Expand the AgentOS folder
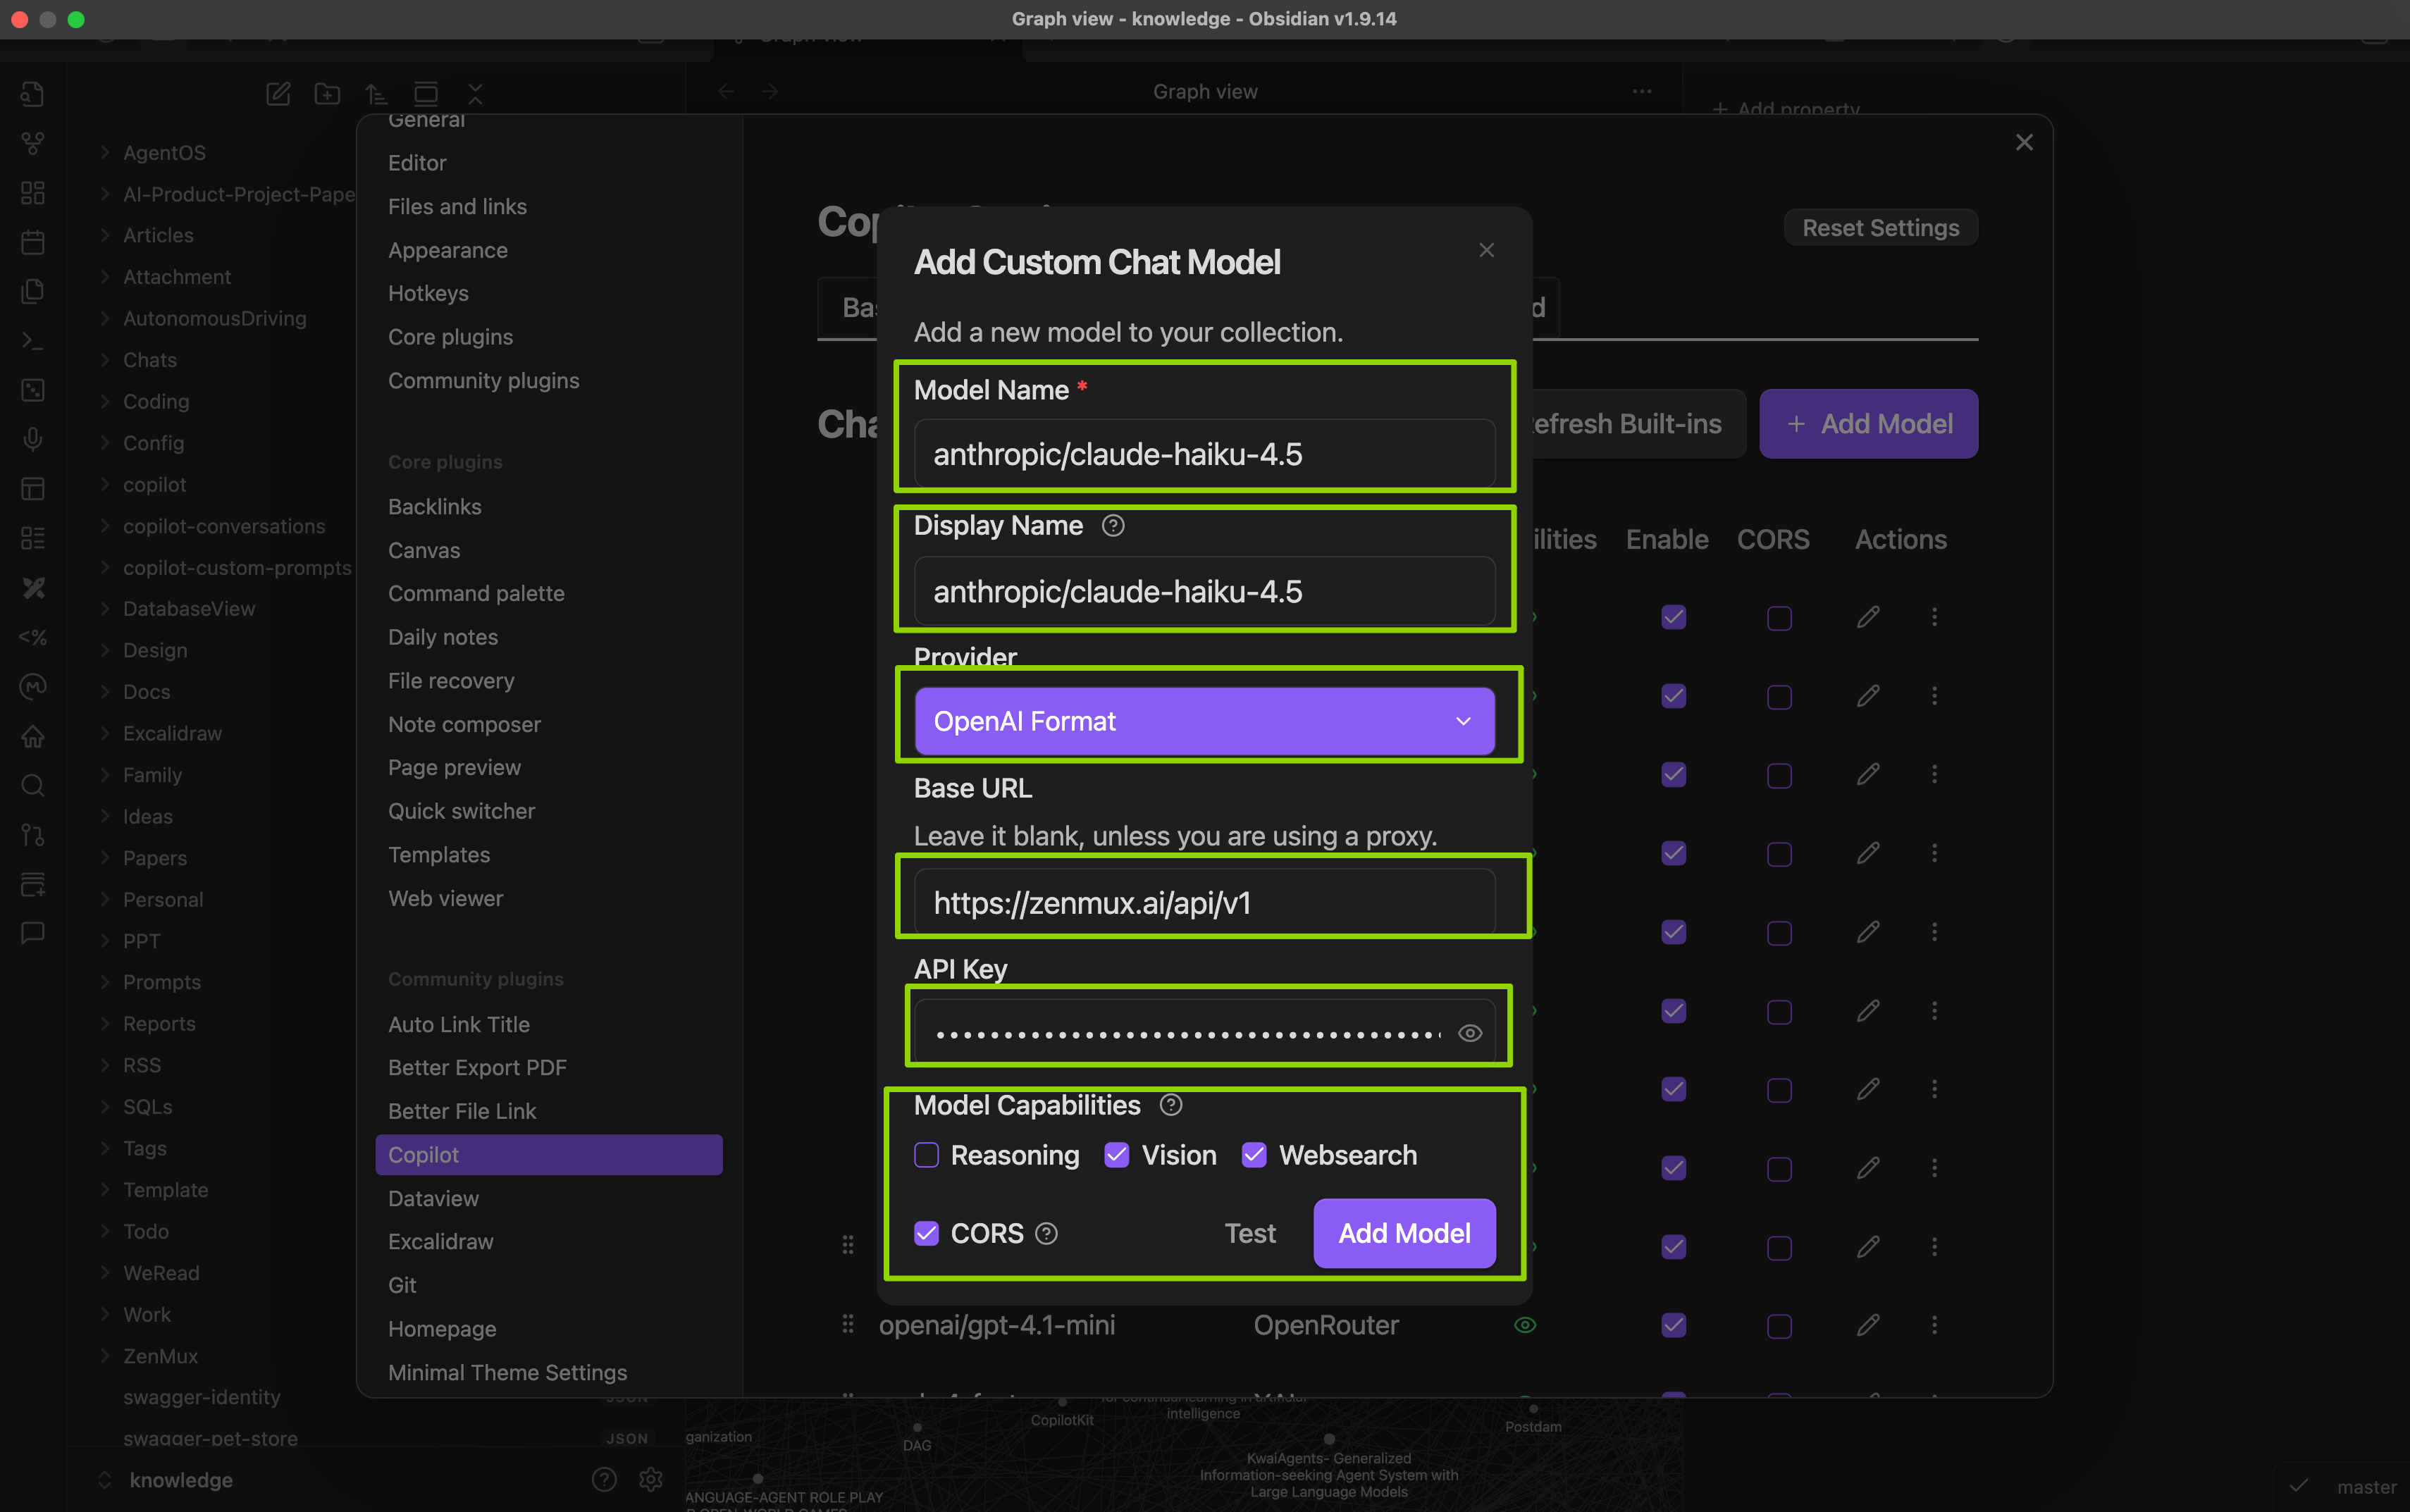This screenshot has width=2410, height=1512. [x=105, y=152]
